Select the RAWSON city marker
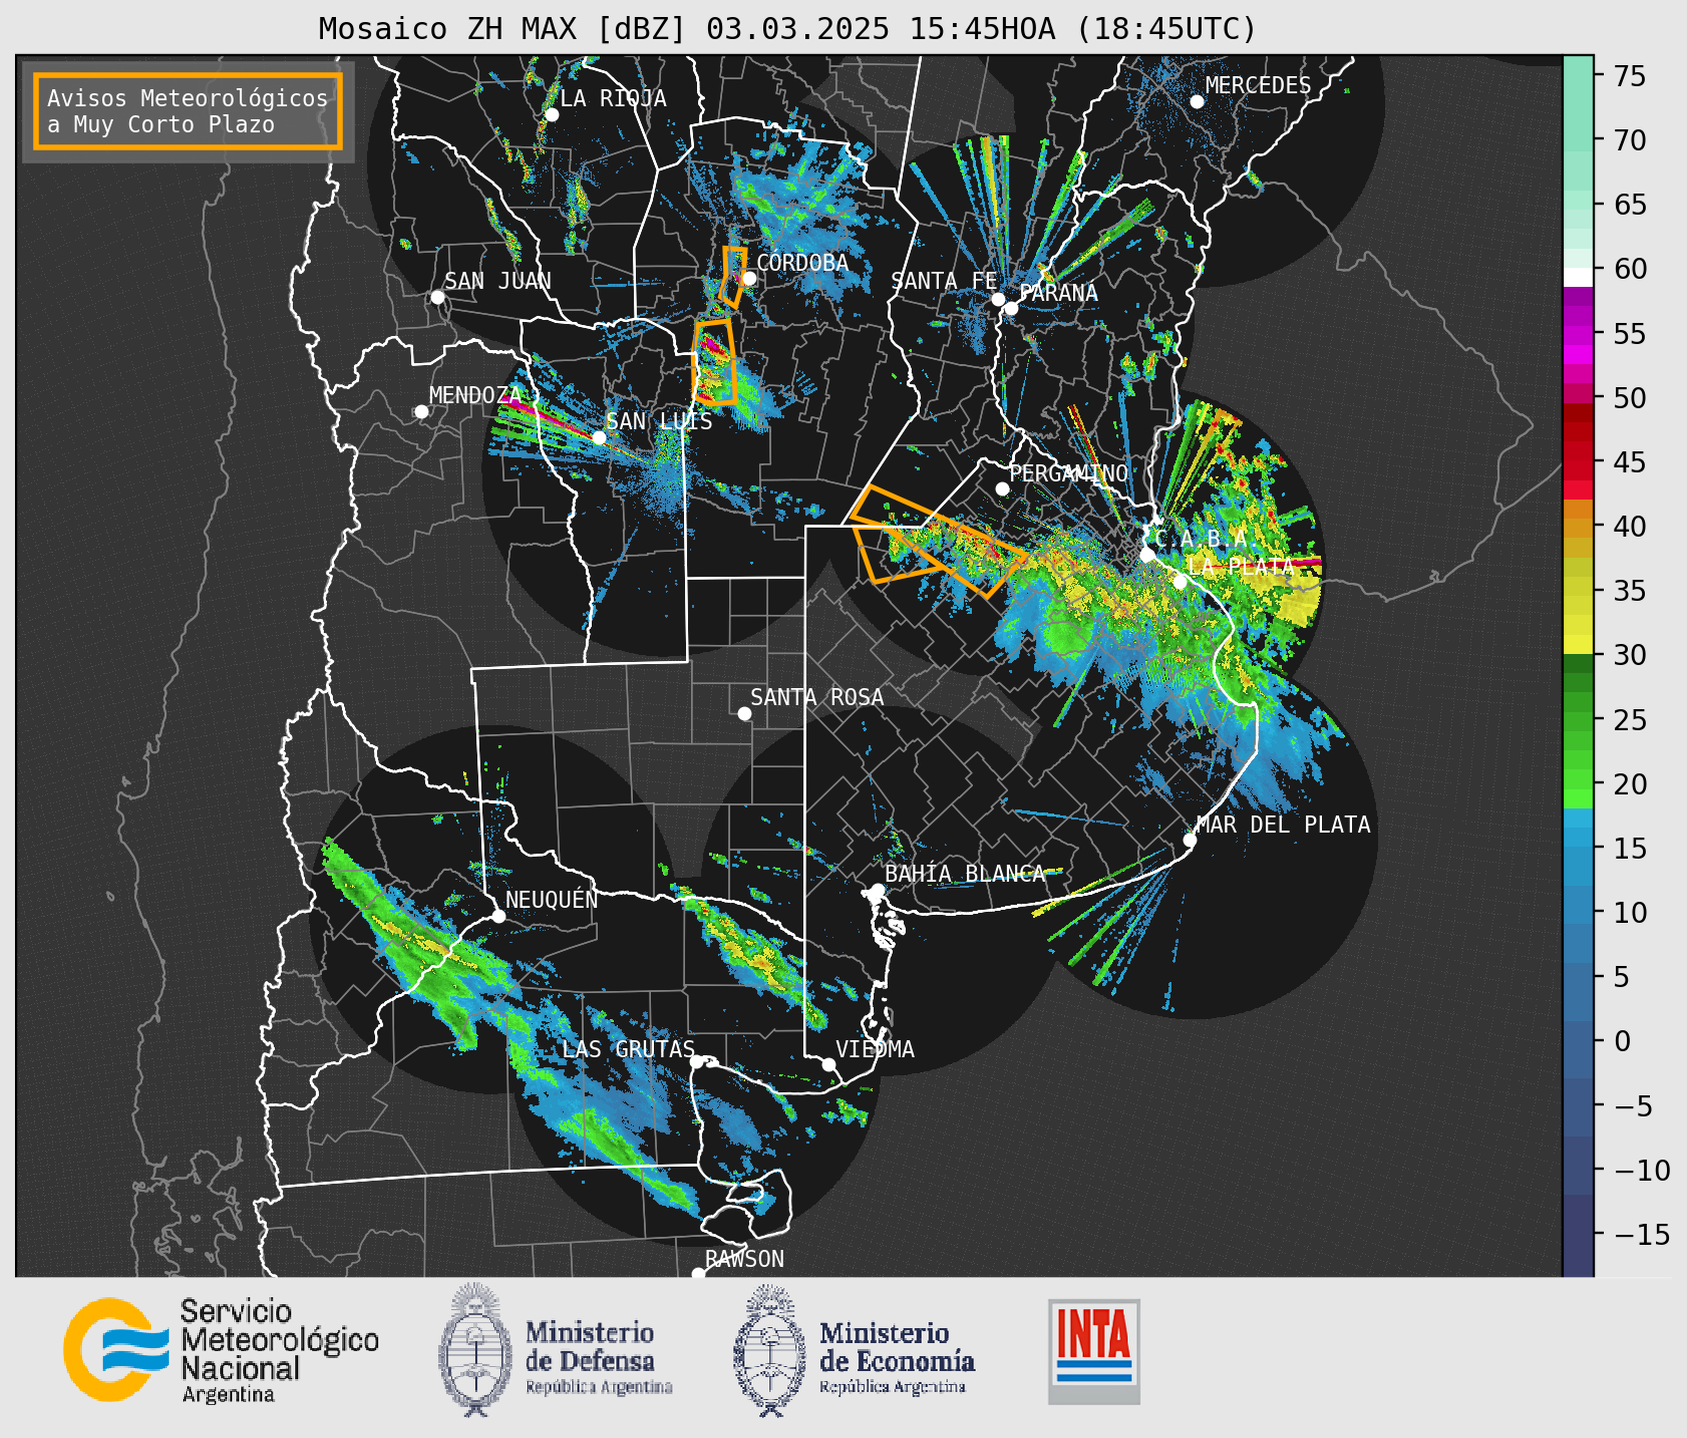 tap(698, 1274)
